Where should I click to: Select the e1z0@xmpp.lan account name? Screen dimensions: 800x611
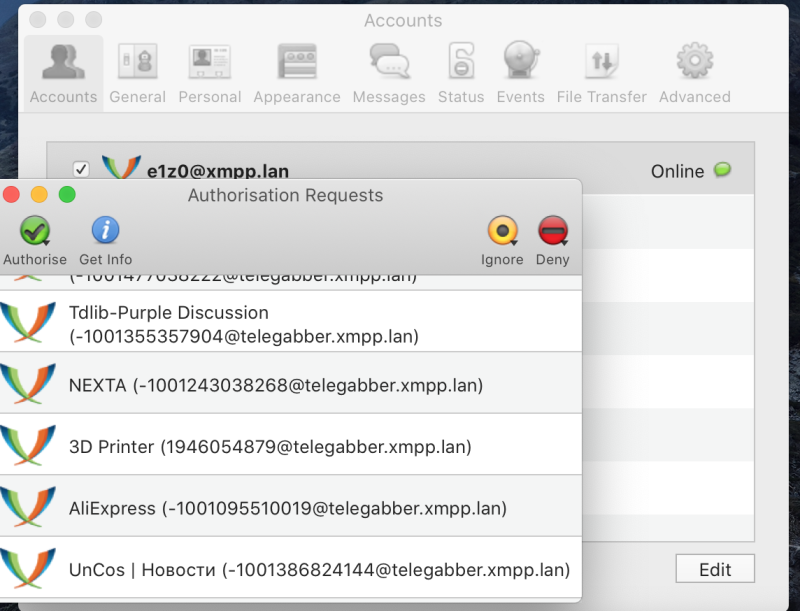[x=218, y=171]
